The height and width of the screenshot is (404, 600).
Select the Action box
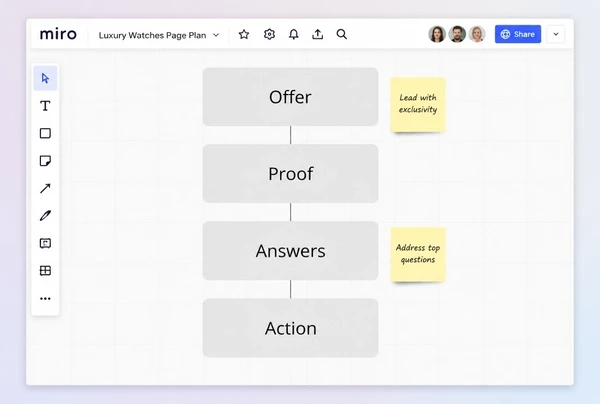pyautogui.click(x=290, y=328)
